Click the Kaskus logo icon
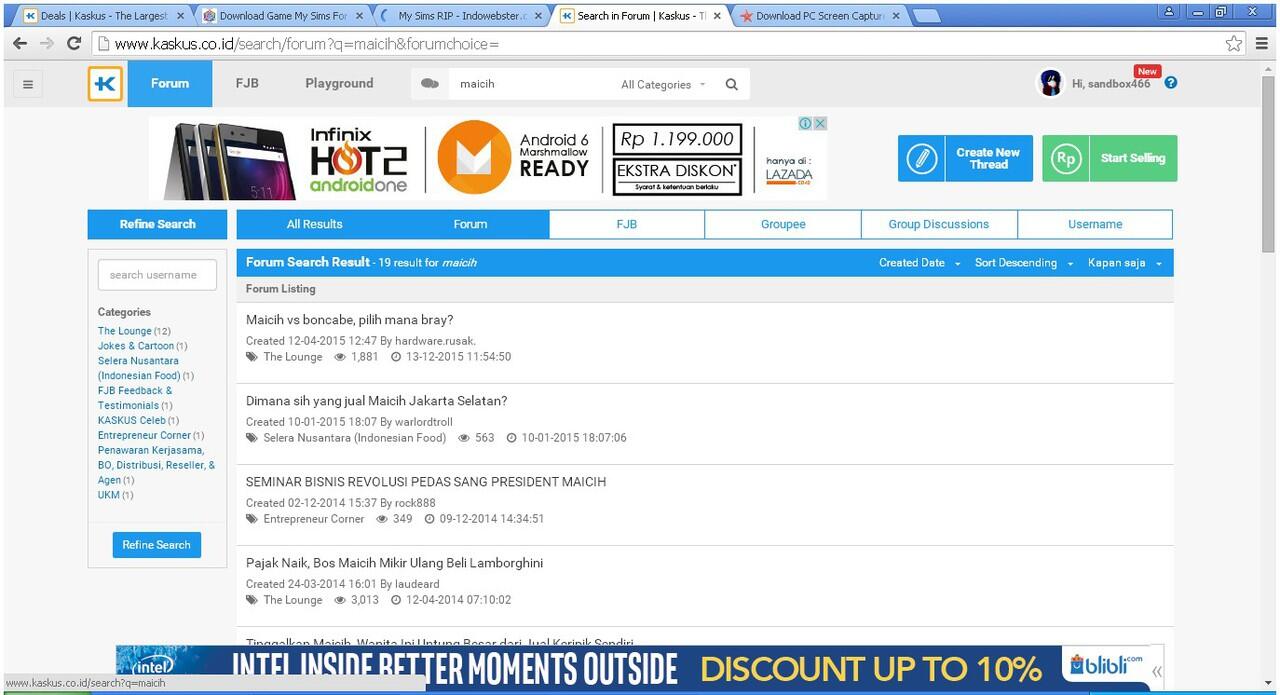Screen dimensions: 1280x695 (105, 84)
